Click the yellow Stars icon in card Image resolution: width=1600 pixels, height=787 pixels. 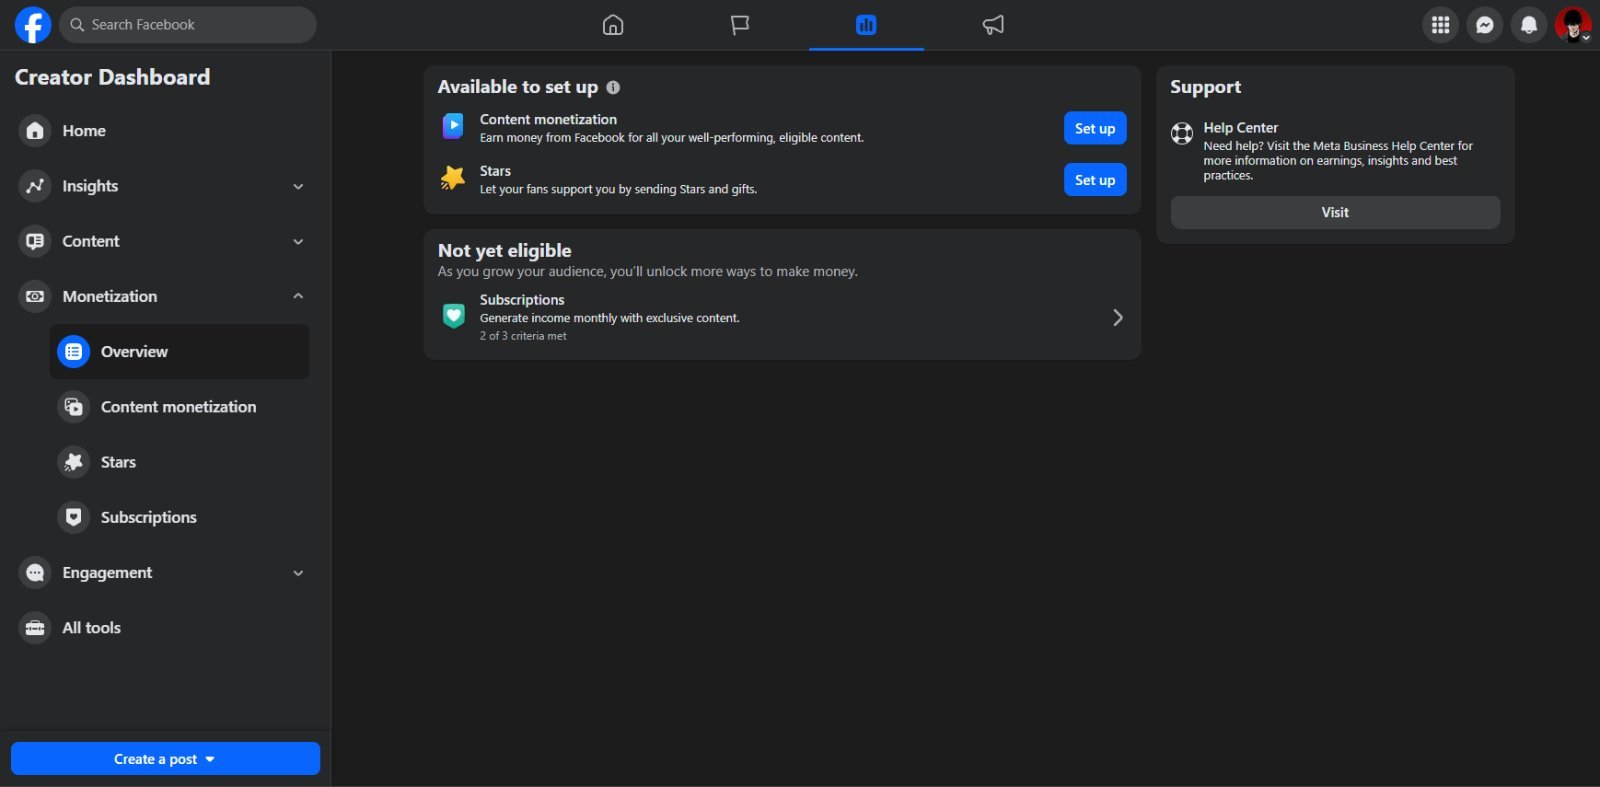coord(453,178)
